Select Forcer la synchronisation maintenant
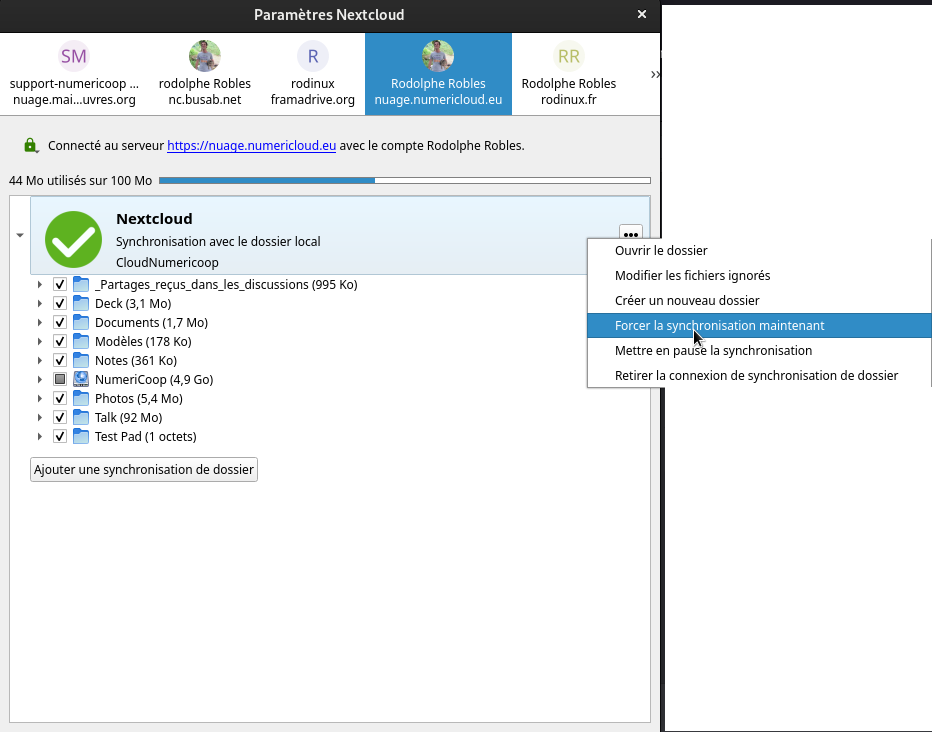 pyautogui.click(x=759, y=326)
